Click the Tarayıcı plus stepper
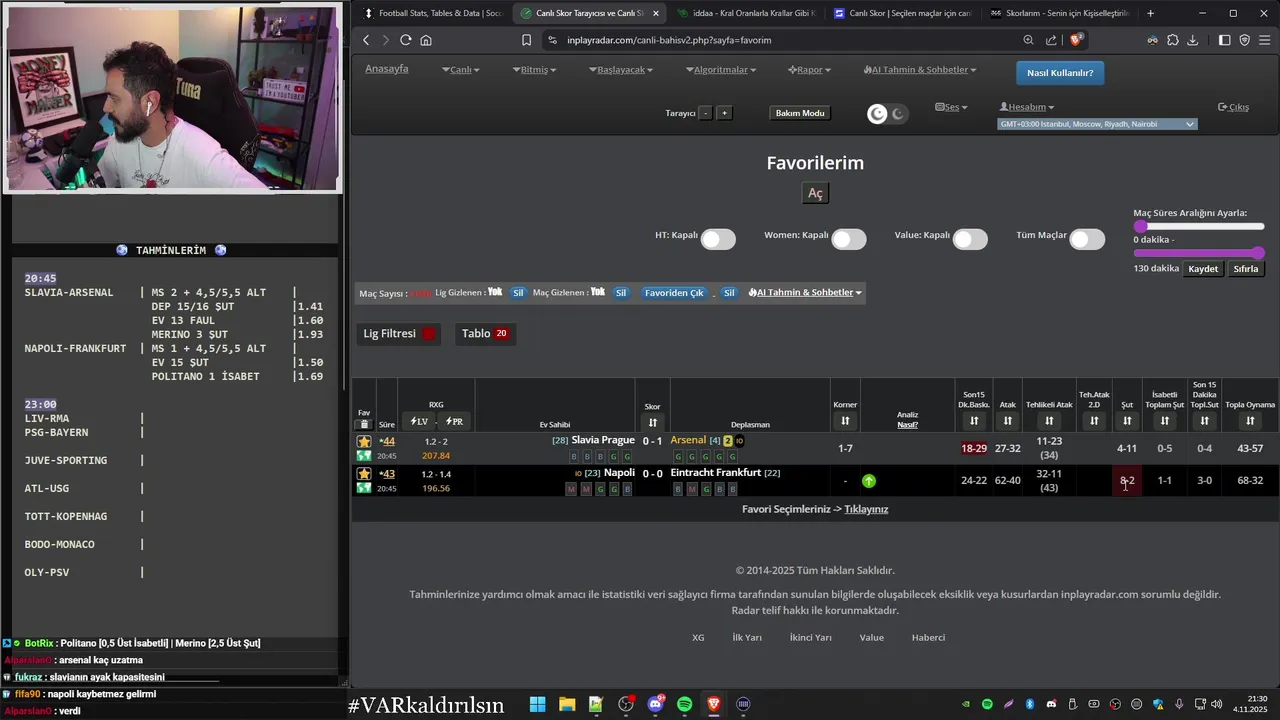1280x720 pixels. (x=725, y=113)
